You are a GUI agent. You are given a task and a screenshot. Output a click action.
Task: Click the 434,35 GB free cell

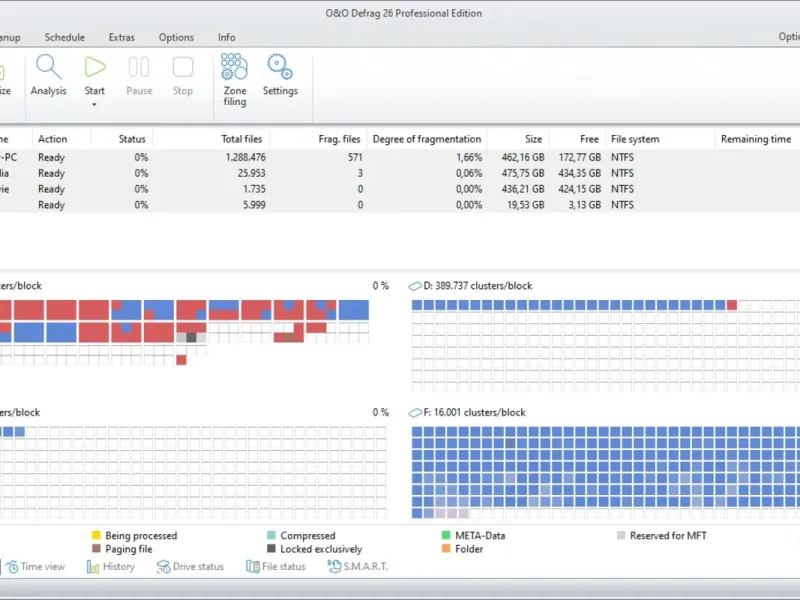click(580, 173)
